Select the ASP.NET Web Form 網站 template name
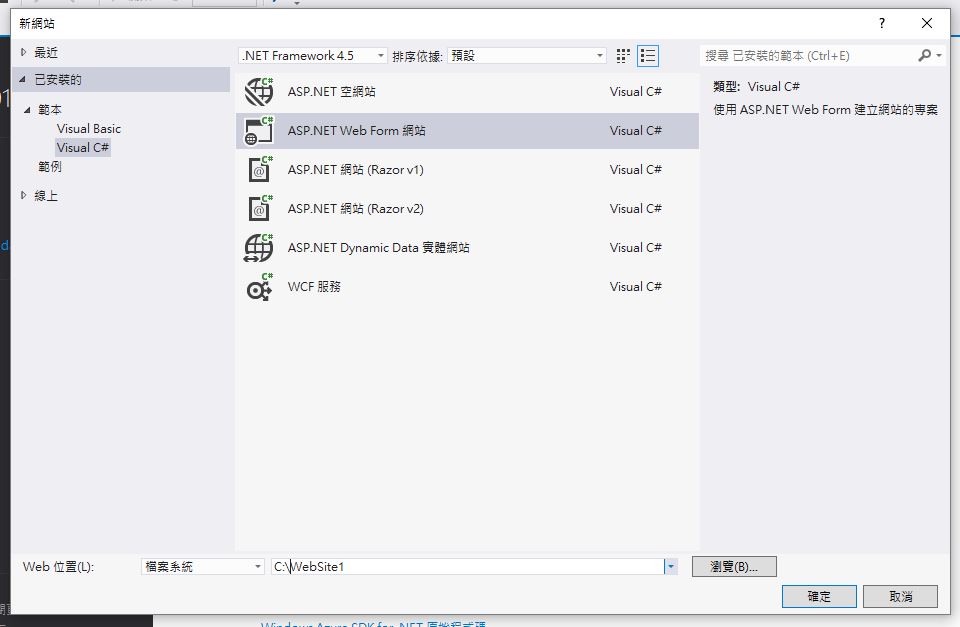 pyautogui.click(x=357, y=131)
